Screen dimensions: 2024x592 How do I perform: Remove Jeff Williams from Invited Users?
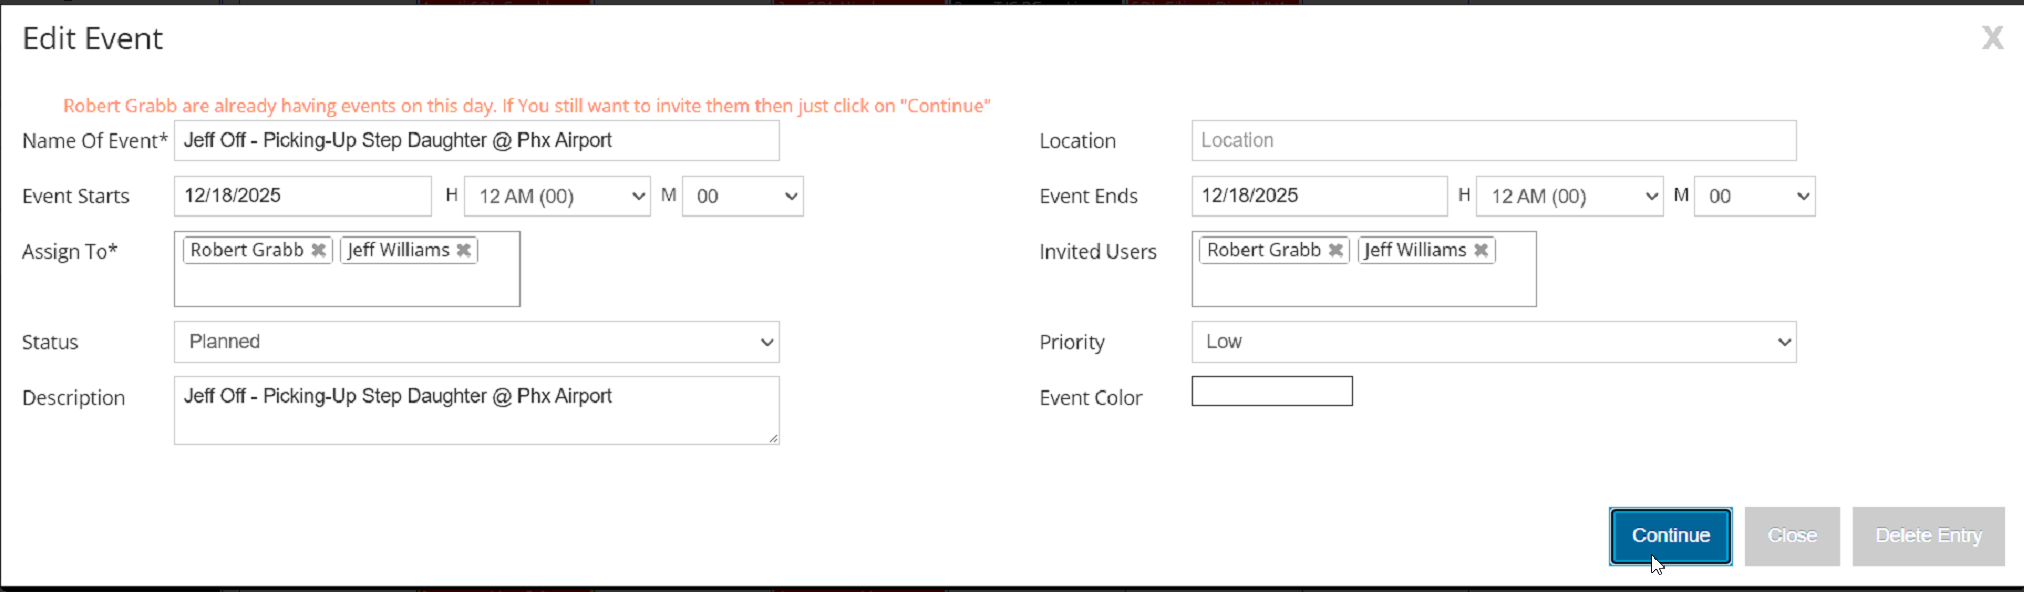point(1481,250)
